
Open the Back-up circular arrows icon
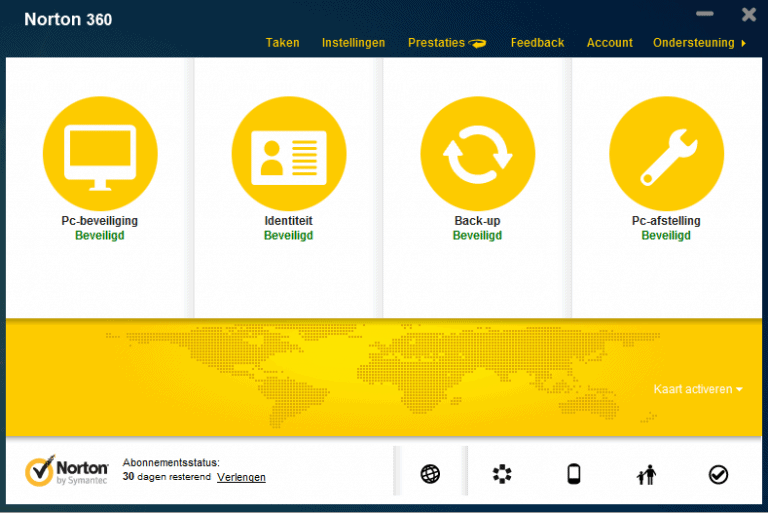click(478, 154)
